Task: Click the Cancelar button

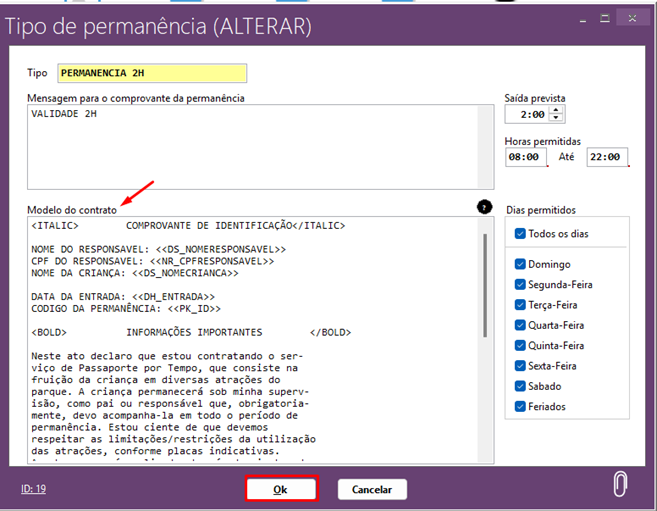Action: coord(372,489)
